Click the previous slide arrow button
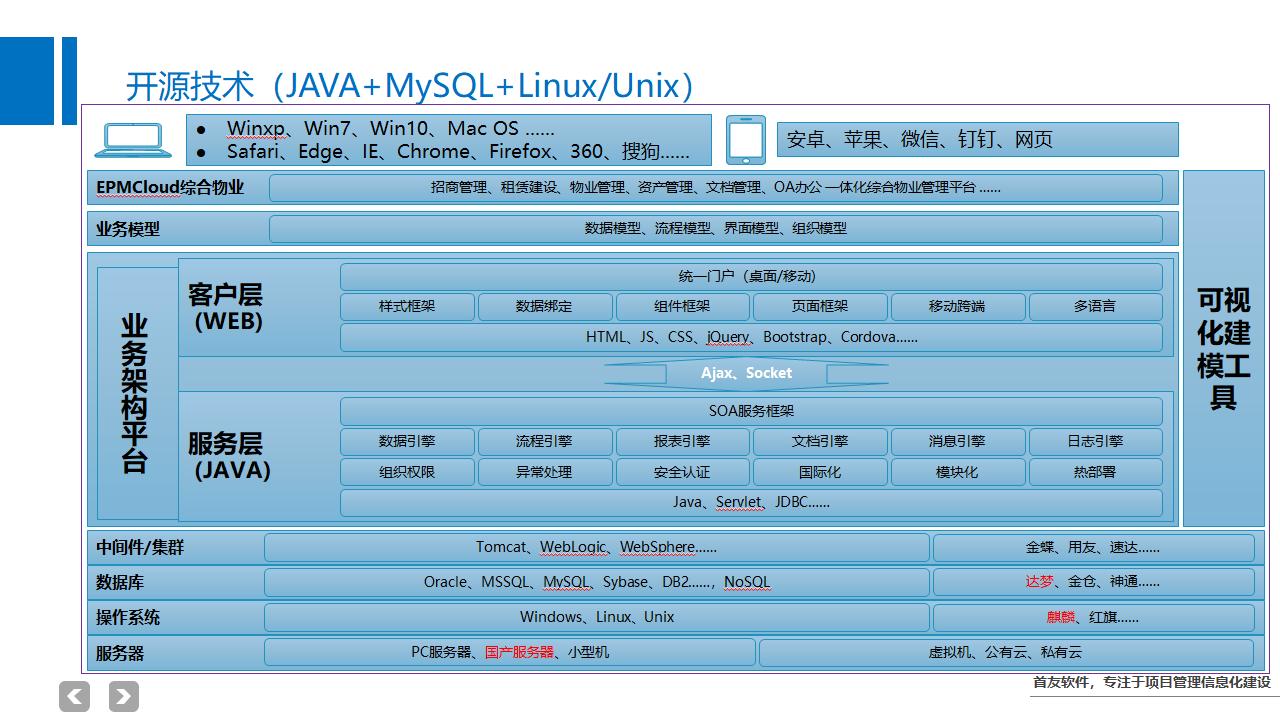 (75, 697)
